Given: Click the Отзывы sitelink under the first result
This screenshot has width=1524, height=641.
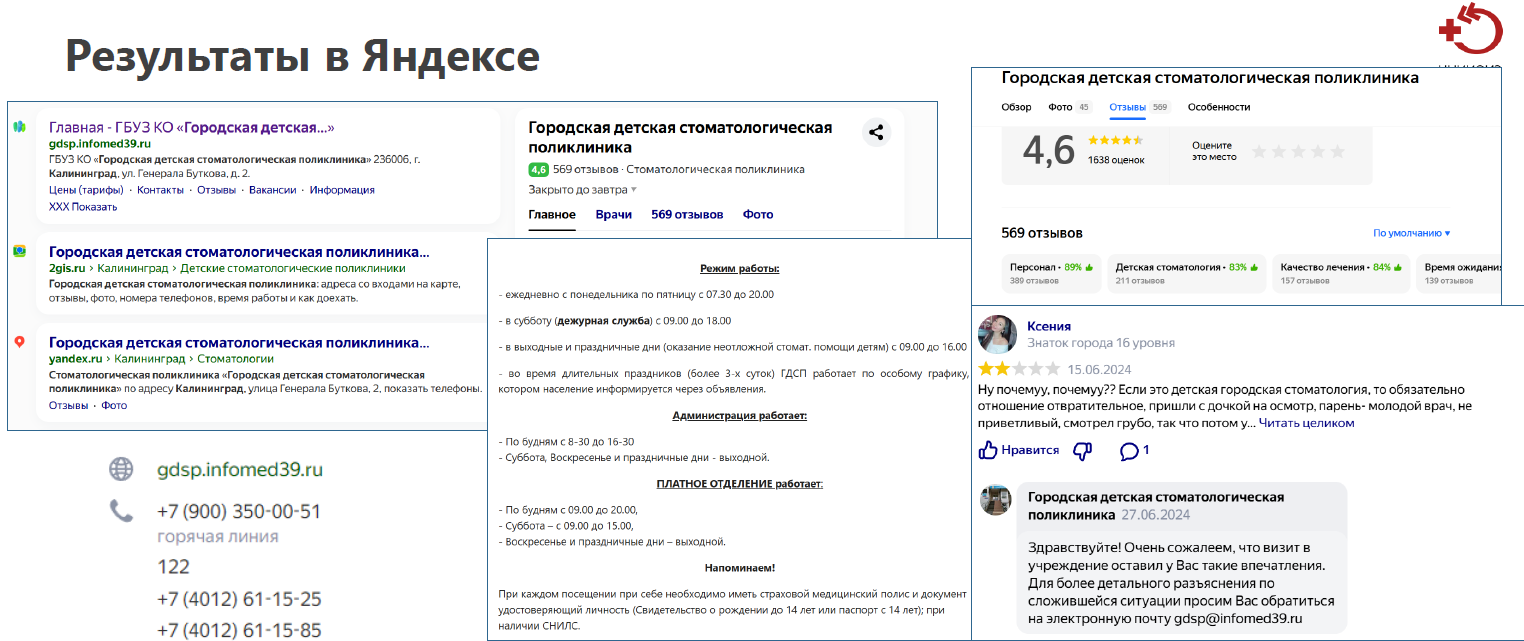Looking at the screenshot, I should 216,190.
